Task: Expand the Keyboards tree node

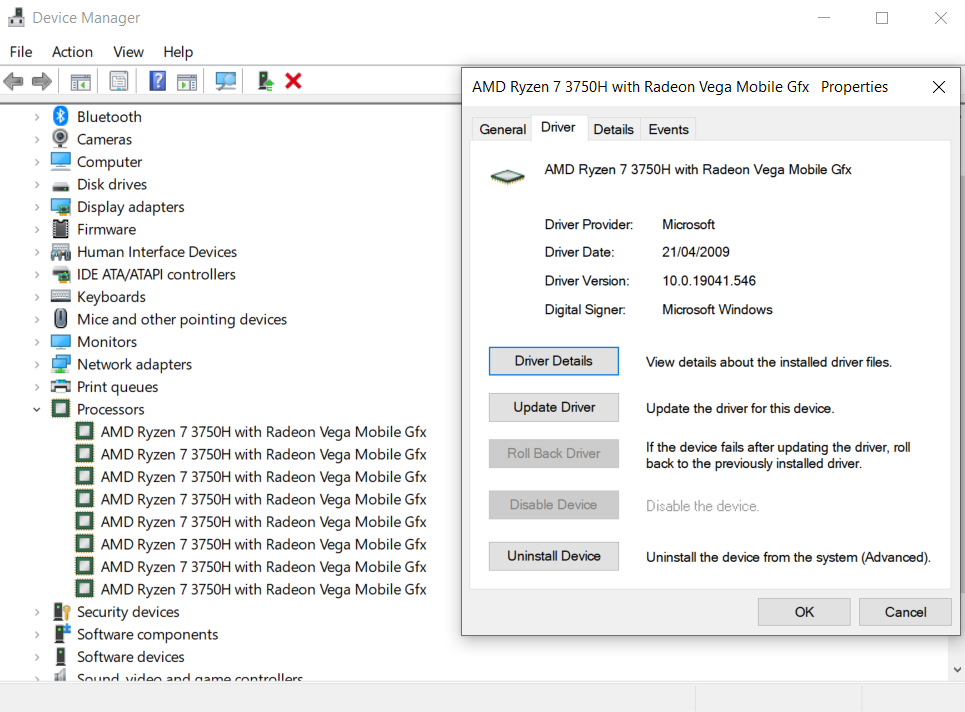Action: (37, 297)
